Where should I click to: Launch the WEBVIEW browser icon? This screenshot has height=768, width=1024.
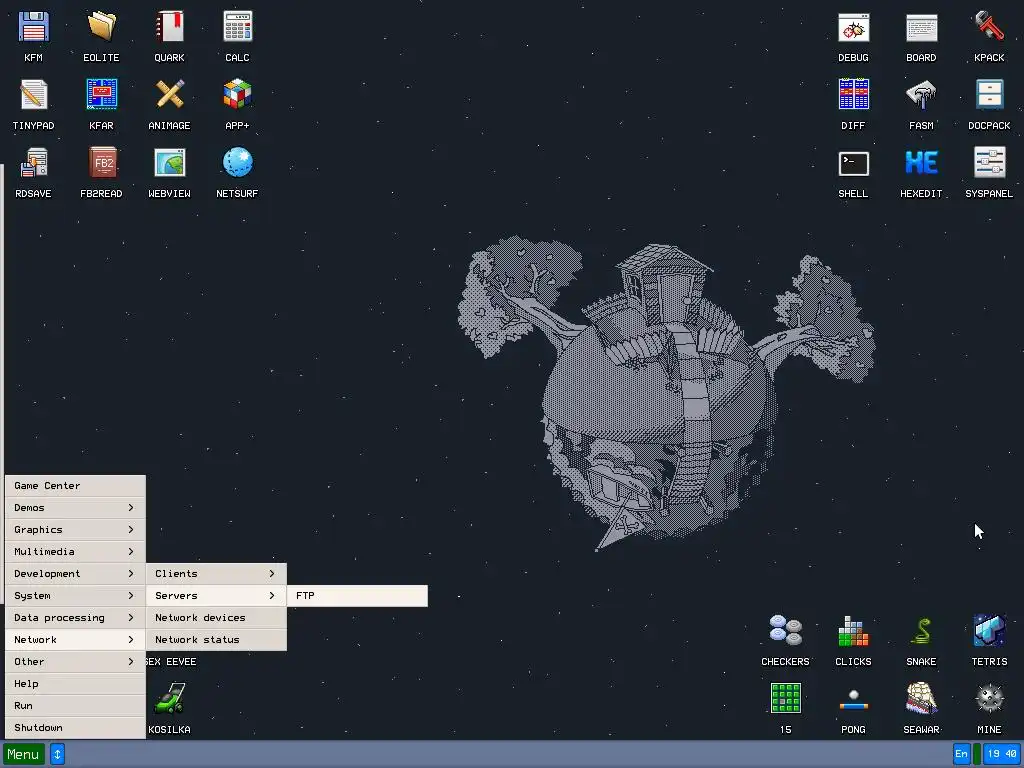click(169, 163)
